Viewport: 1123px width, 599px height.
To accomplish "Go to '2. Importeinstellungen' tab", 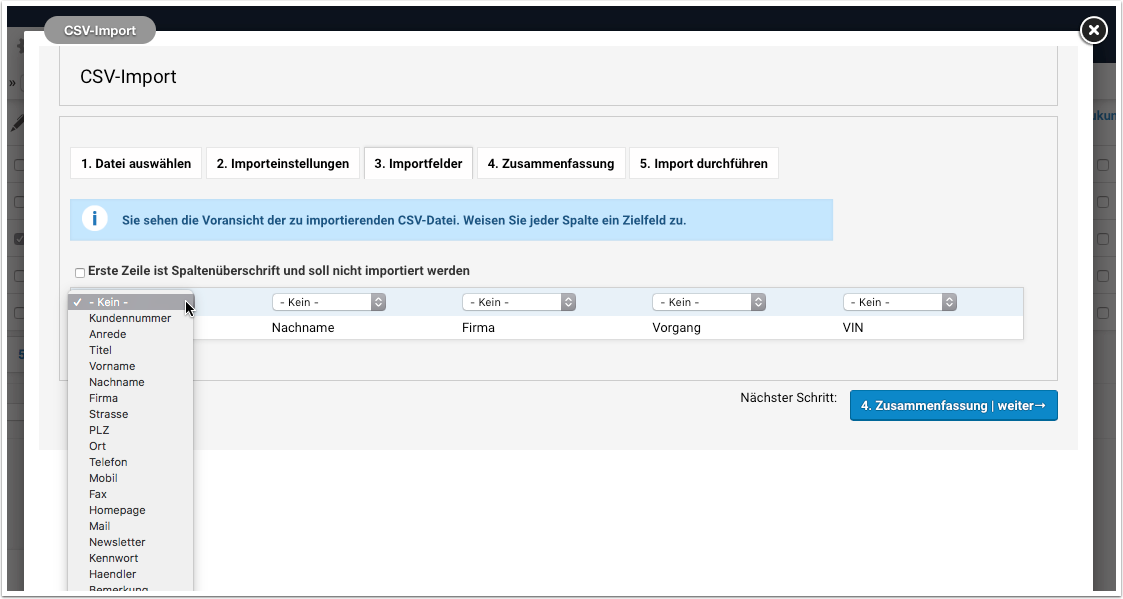I will [x=283, y=163].
